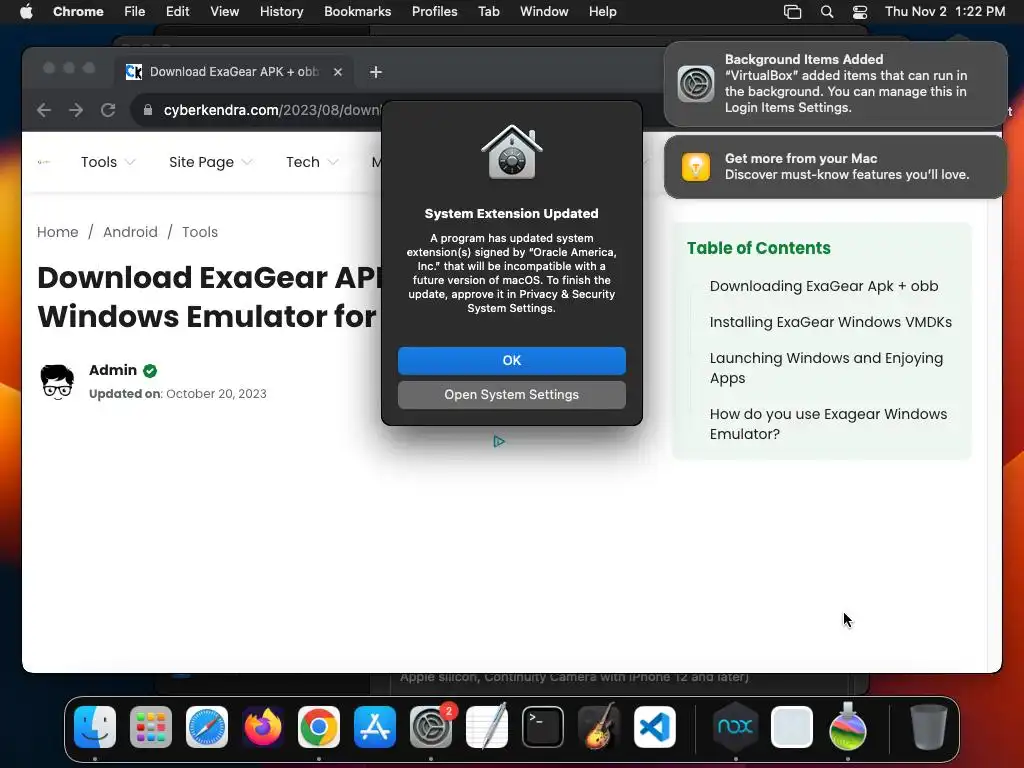Launch Firefox from the Dock
Screen dimensions: 1024x768
[263, 727]
